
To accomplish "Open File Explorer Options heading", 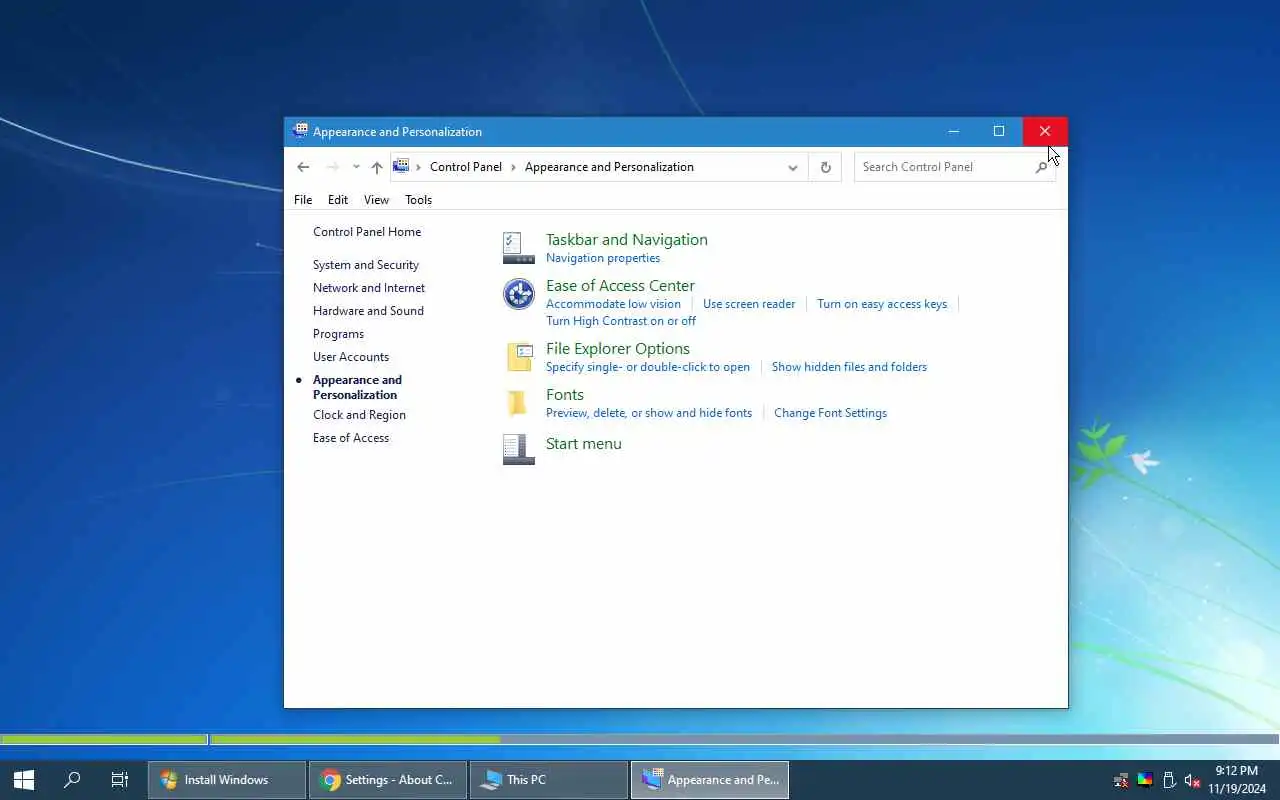I will (618, 349).
